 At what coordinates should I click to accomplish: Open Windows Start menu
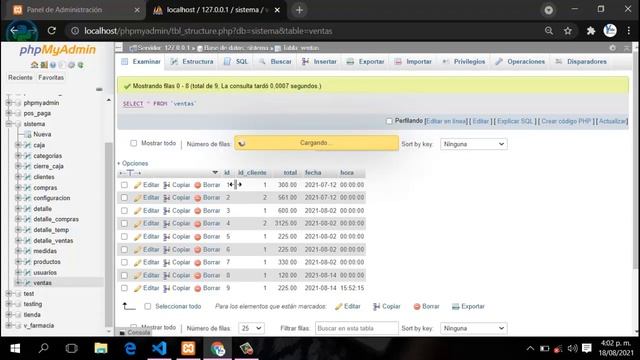coord(15,348)
